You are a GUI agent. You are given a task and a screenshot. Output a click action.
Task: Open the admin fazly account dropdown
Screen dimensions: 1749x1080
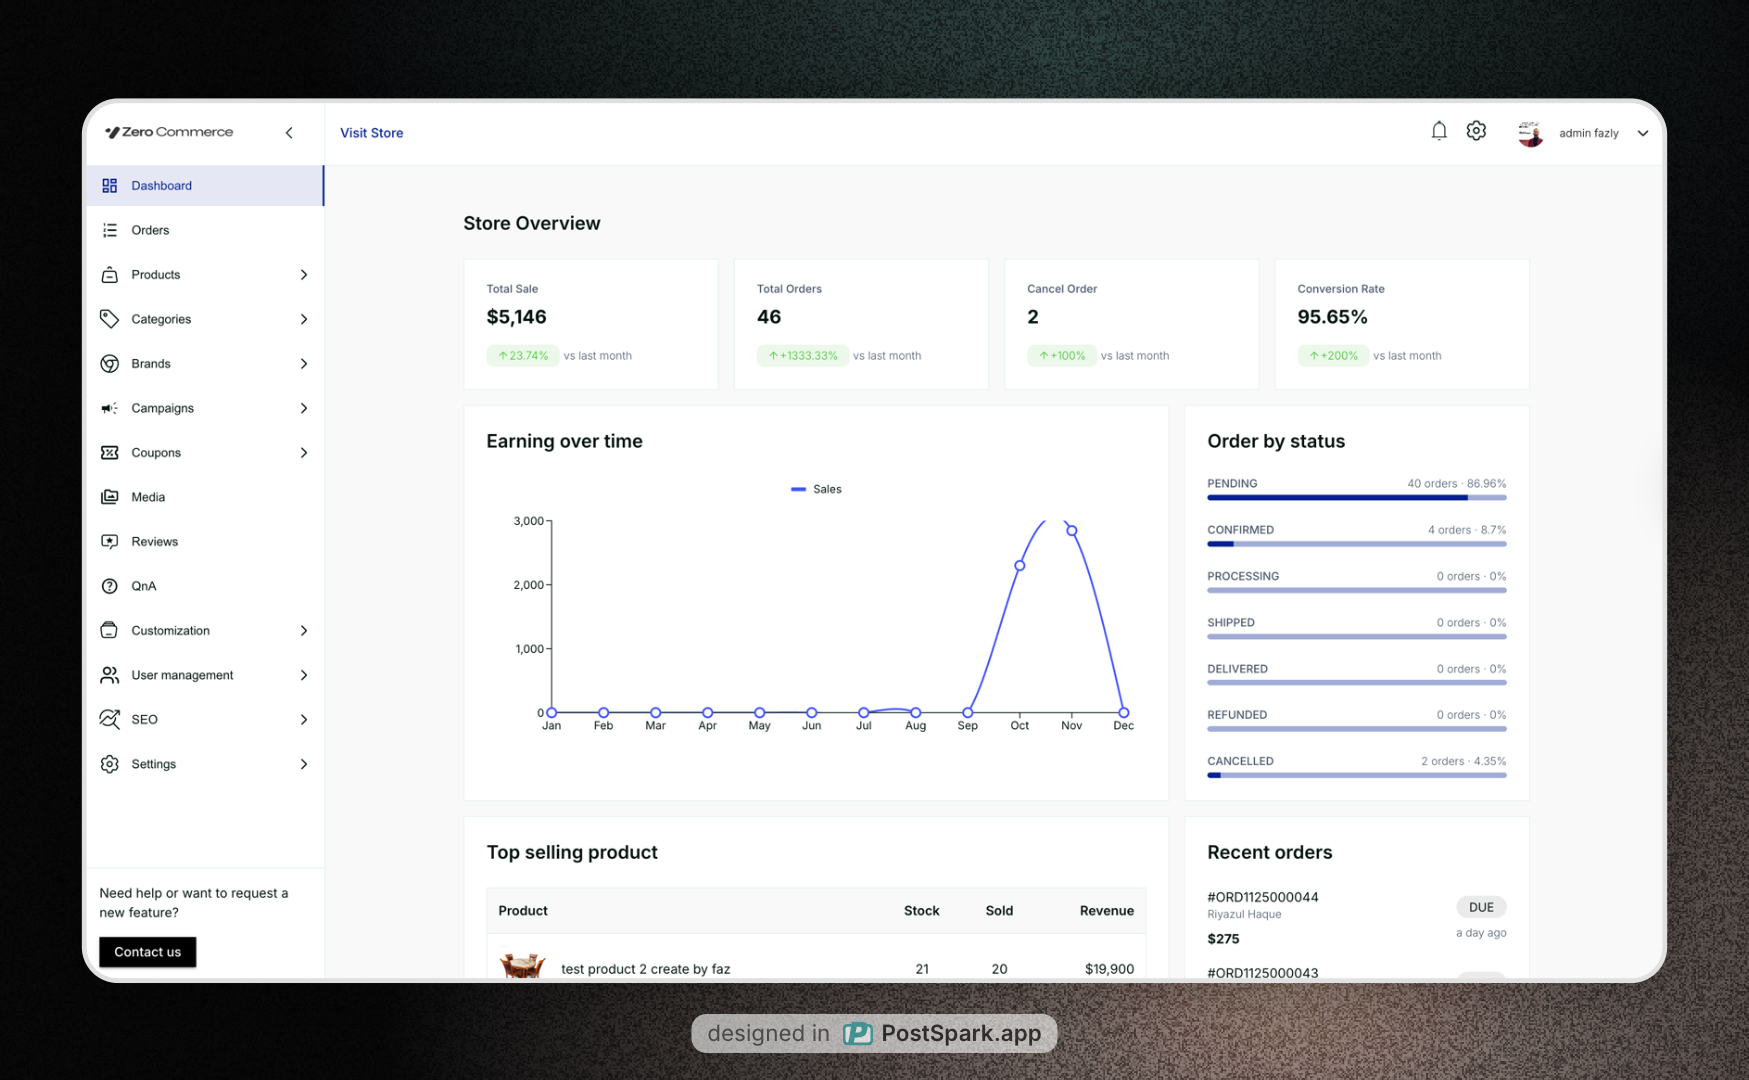[x=1643, y=132]
